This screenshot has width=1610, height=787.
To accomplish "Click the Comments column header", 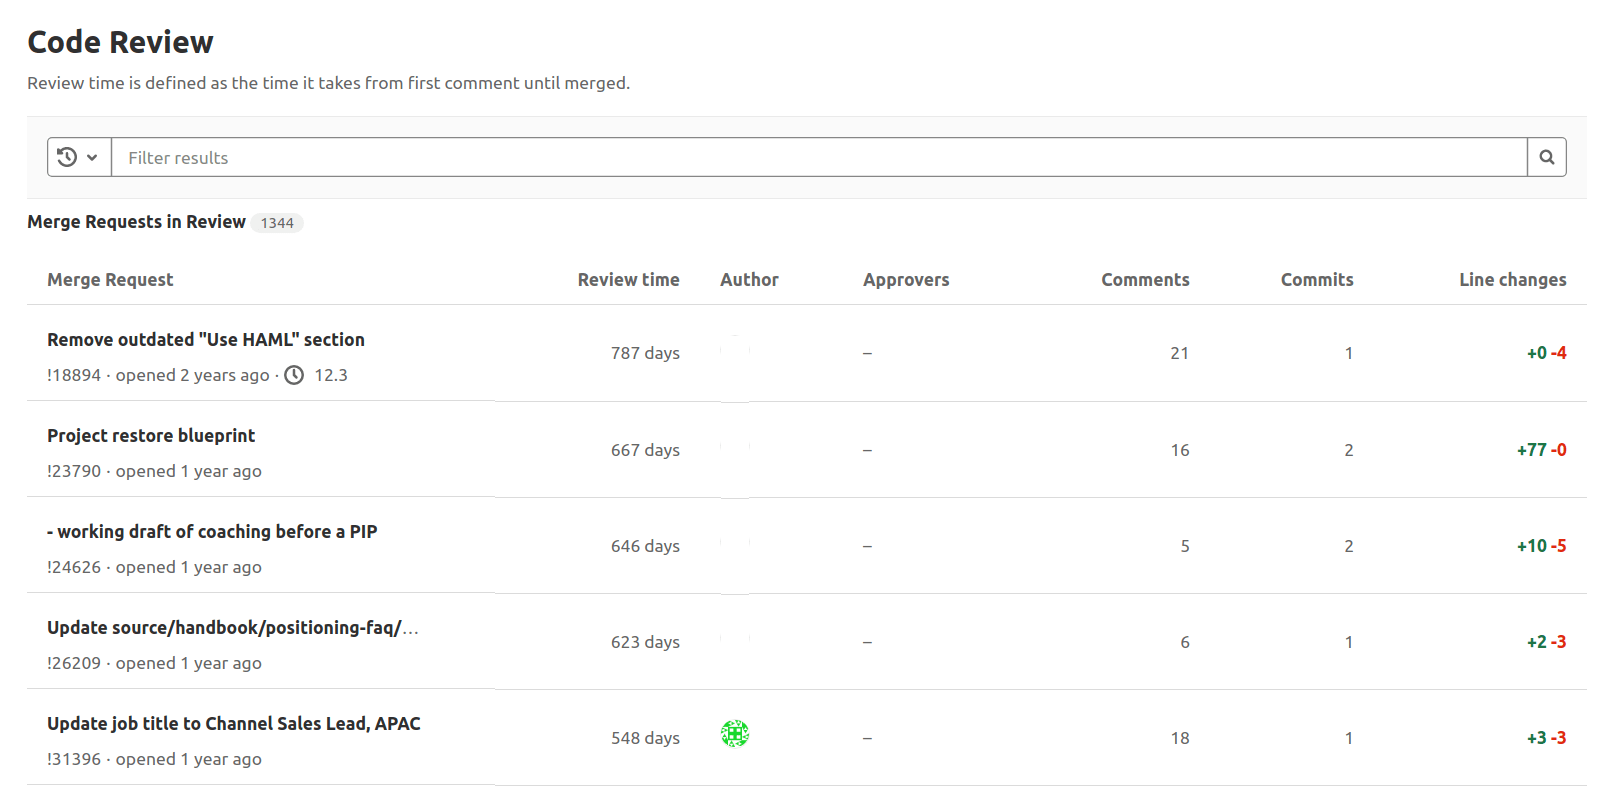I will pos(1145,280).
